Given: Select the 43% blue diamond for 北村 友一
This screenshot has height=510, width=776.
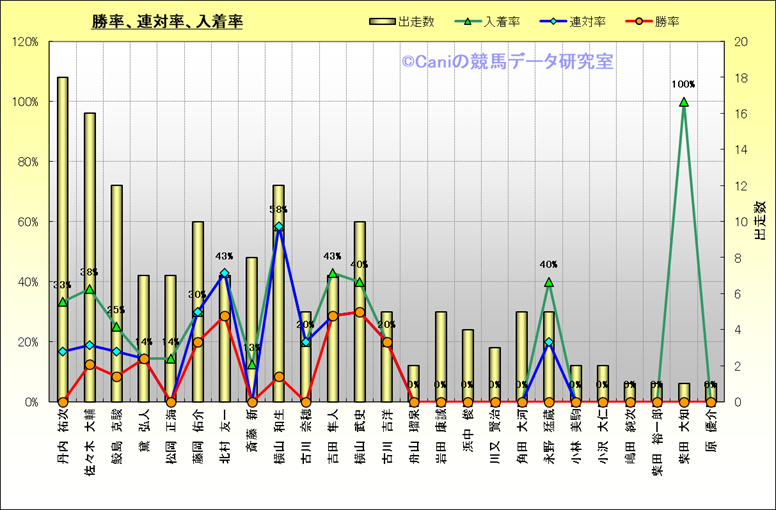Looking at the screenshot, I should pyautogui.click(x=224, y=273).
